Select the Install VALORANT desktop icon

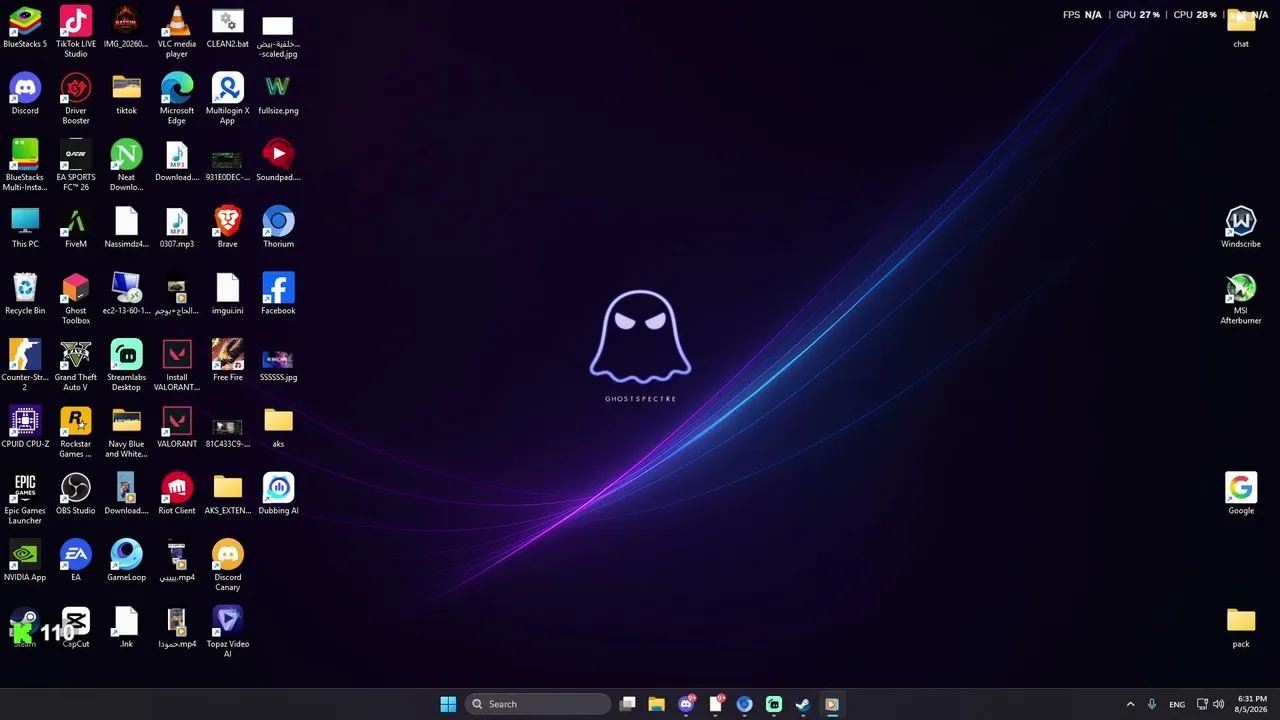click(x=177, y=366)
